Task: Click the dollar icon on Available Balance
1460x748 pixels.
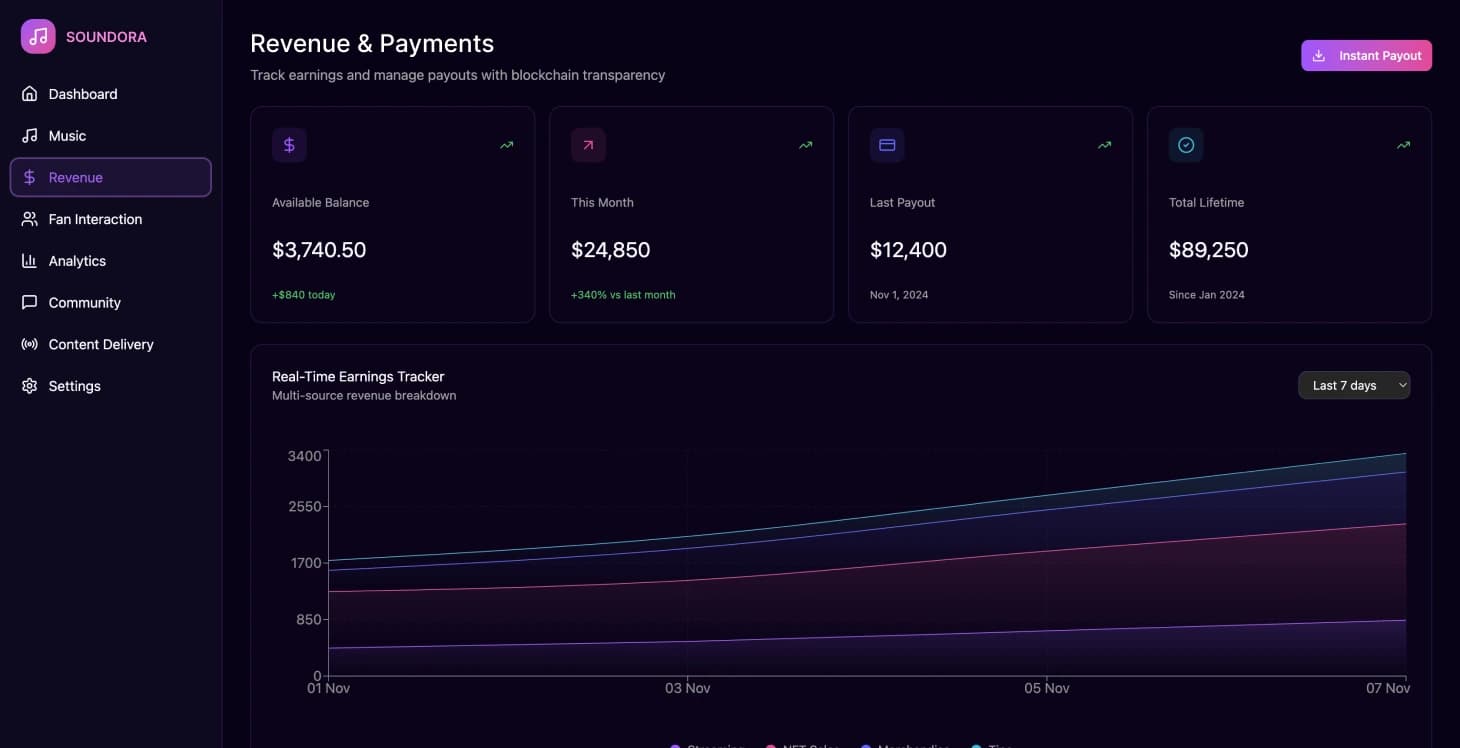Action: 289,145
